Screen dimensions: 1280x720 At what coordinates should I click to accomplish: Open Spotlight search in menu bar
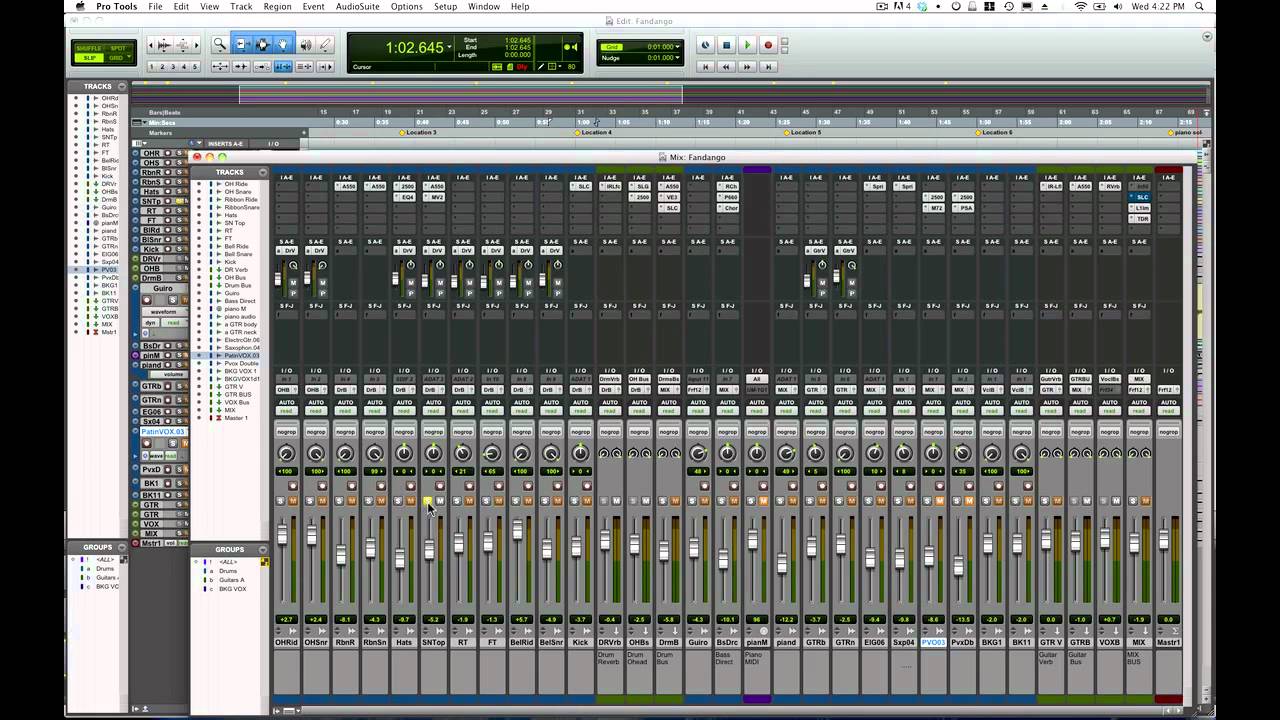[x=1199, y=6]
